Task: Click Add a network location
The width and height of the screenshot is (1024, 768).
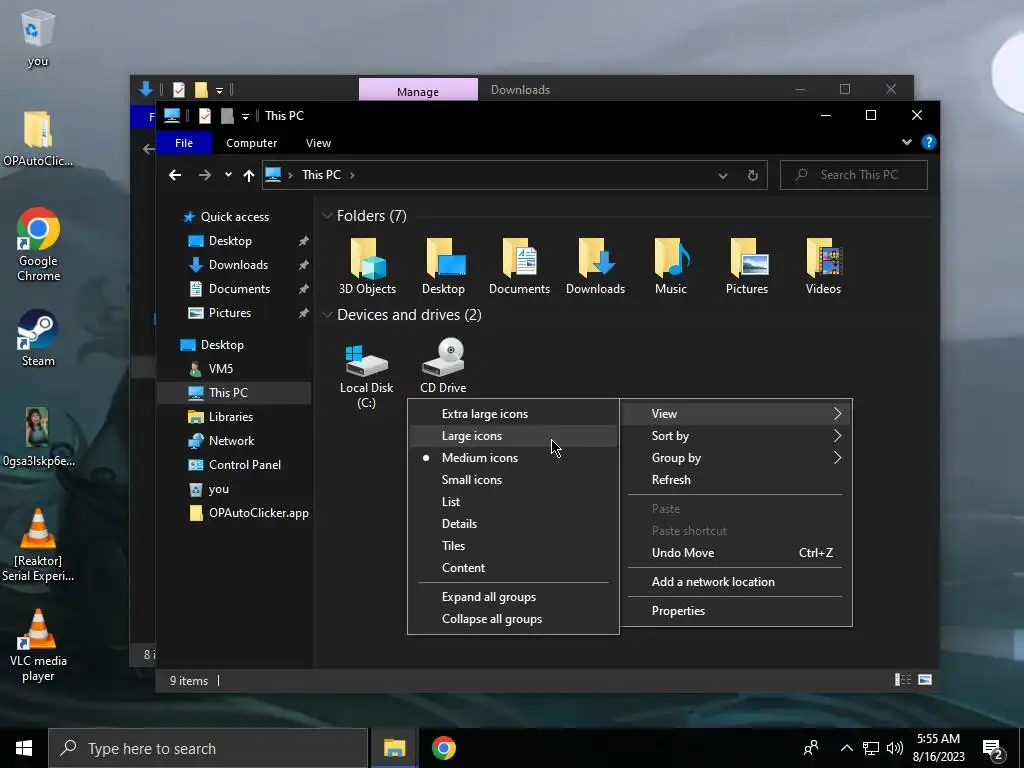Action: (736, 582)
